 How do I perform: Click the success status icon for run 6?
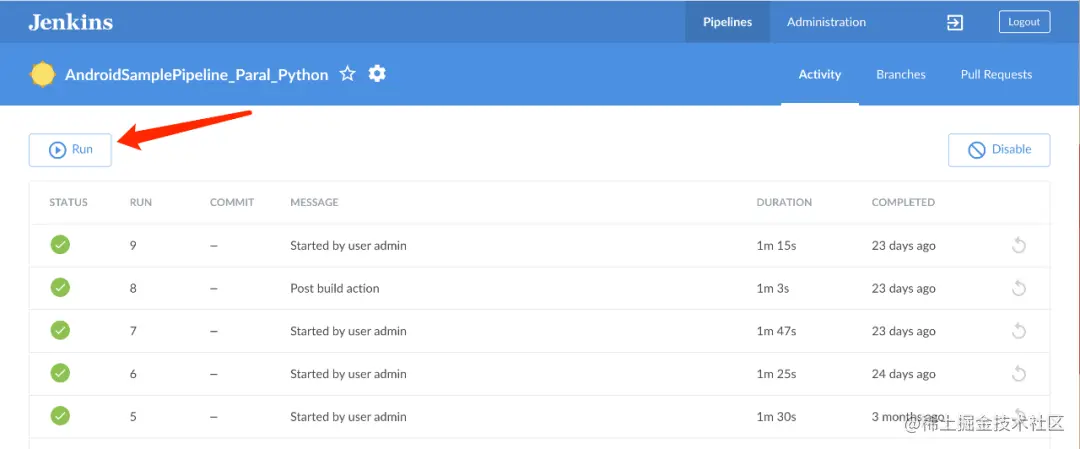[61, 373]
